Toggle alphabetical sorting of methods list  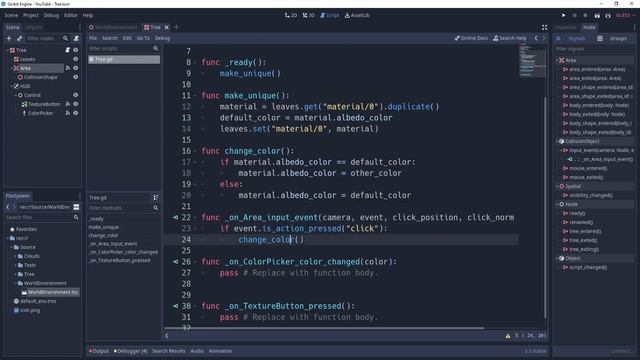[156, 198]
